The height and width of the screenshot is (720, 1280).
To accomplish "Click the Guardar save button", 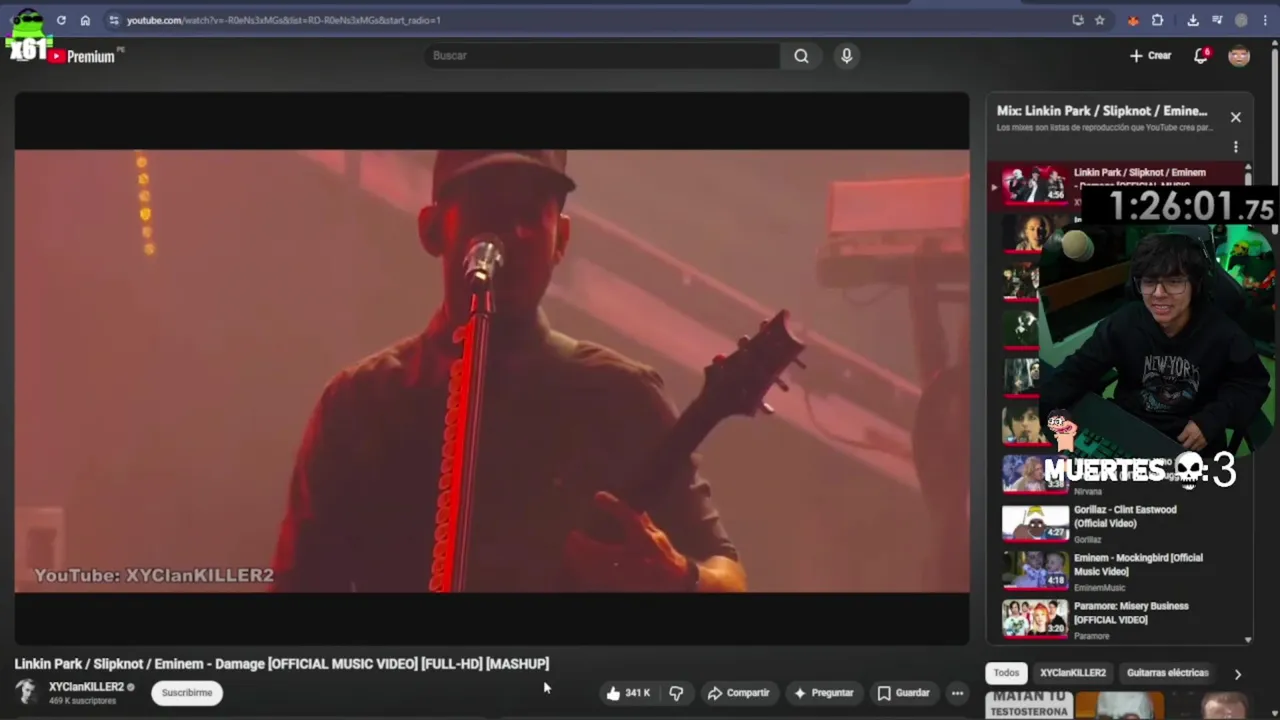I will point(904,692).
